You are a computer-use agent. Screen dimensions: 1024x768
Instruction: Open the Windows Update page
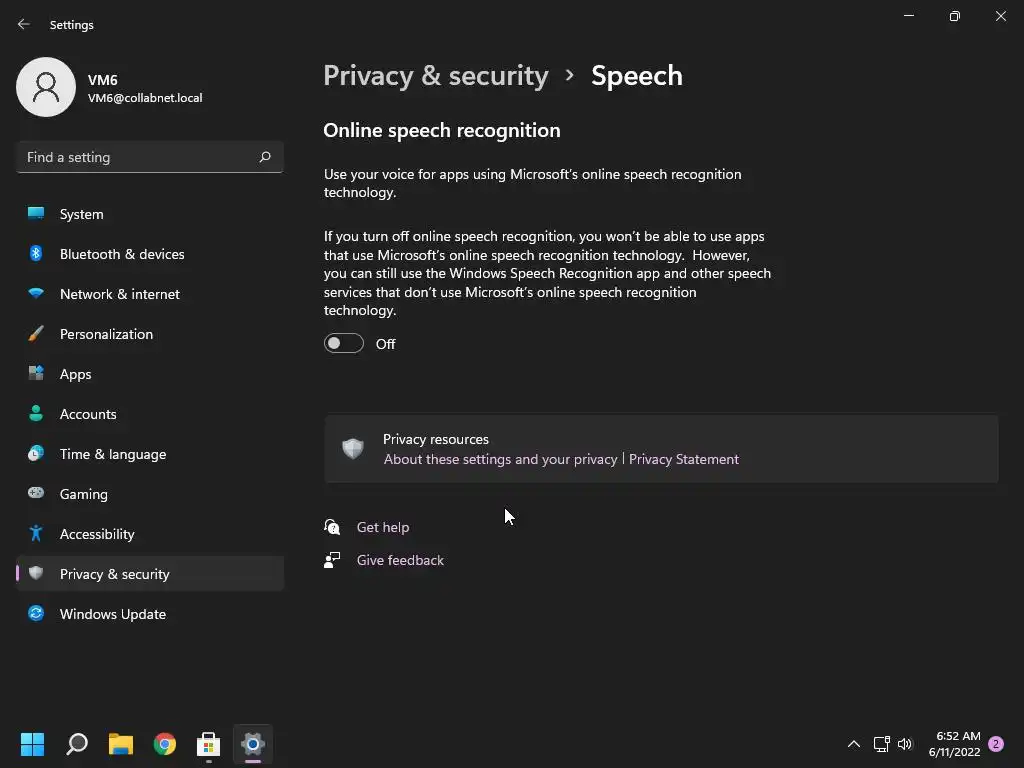113,614
